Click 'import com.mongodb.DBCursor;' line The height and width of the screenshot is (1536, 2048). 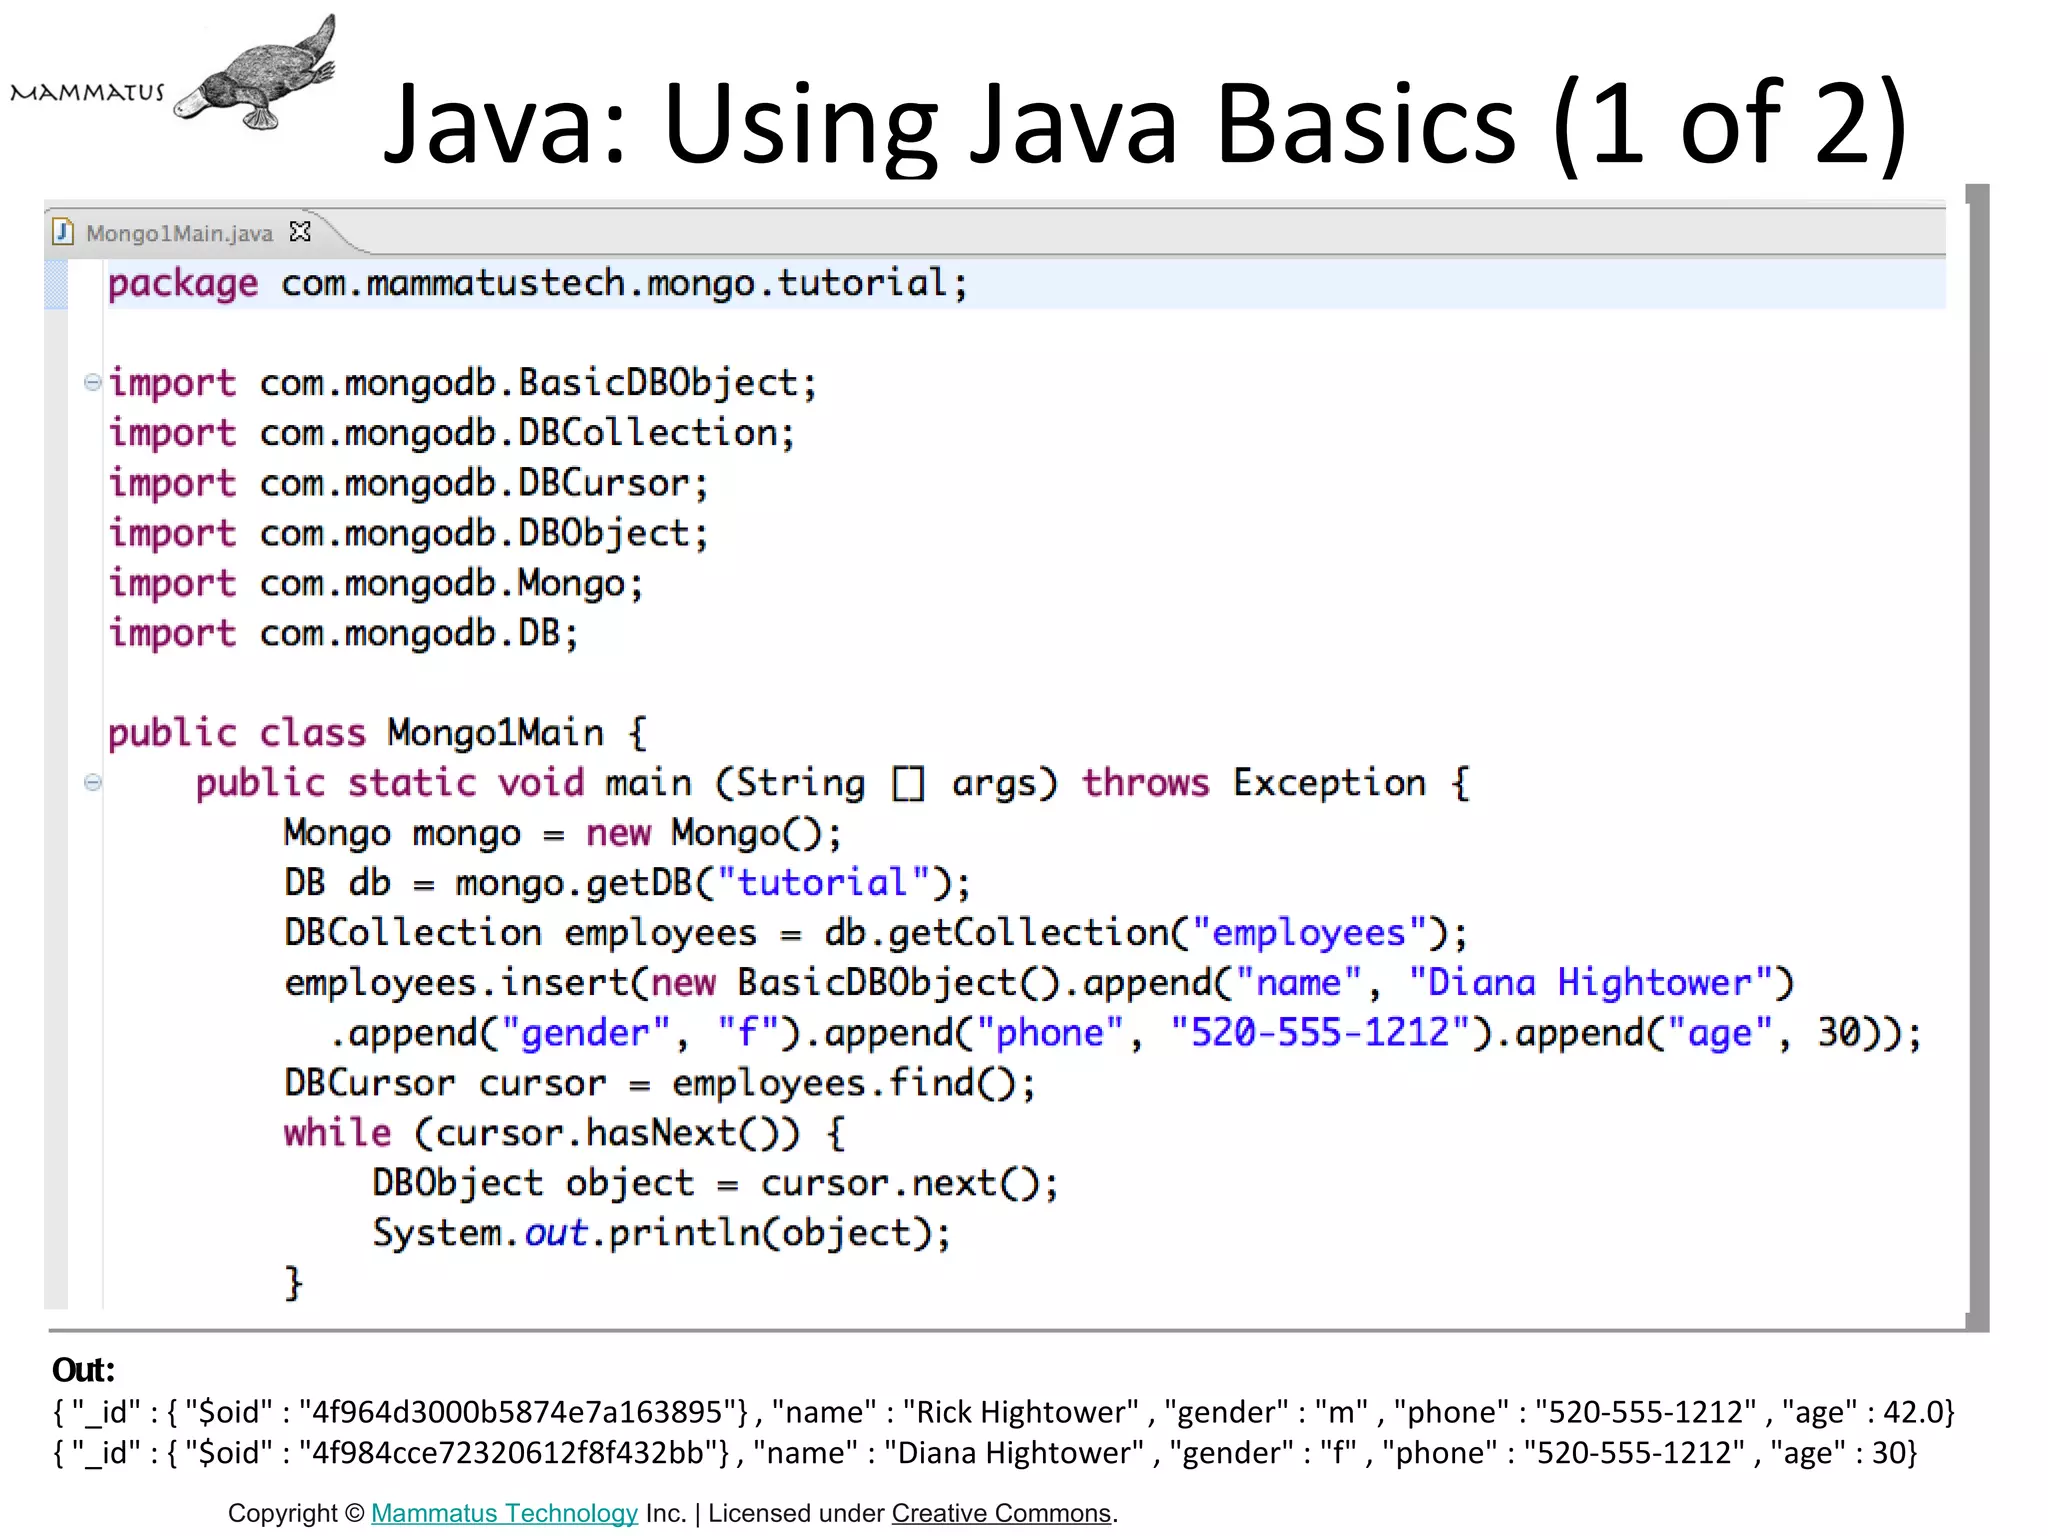coord(409,484)
